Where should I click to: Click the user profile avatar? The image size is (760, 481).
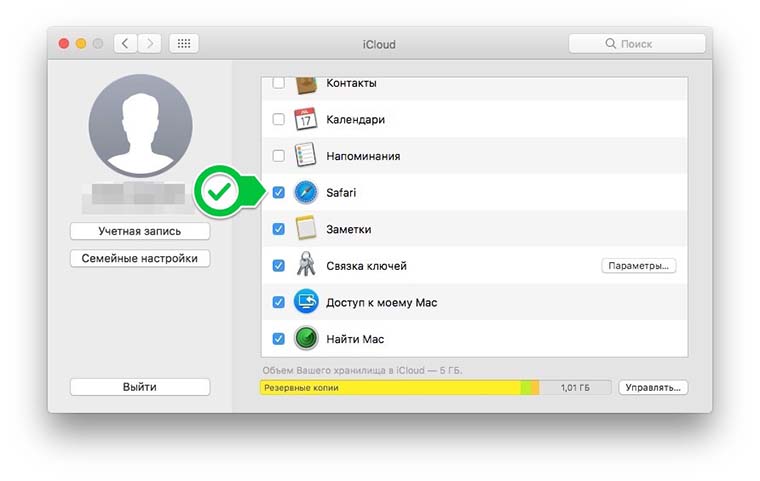point(141,125)
